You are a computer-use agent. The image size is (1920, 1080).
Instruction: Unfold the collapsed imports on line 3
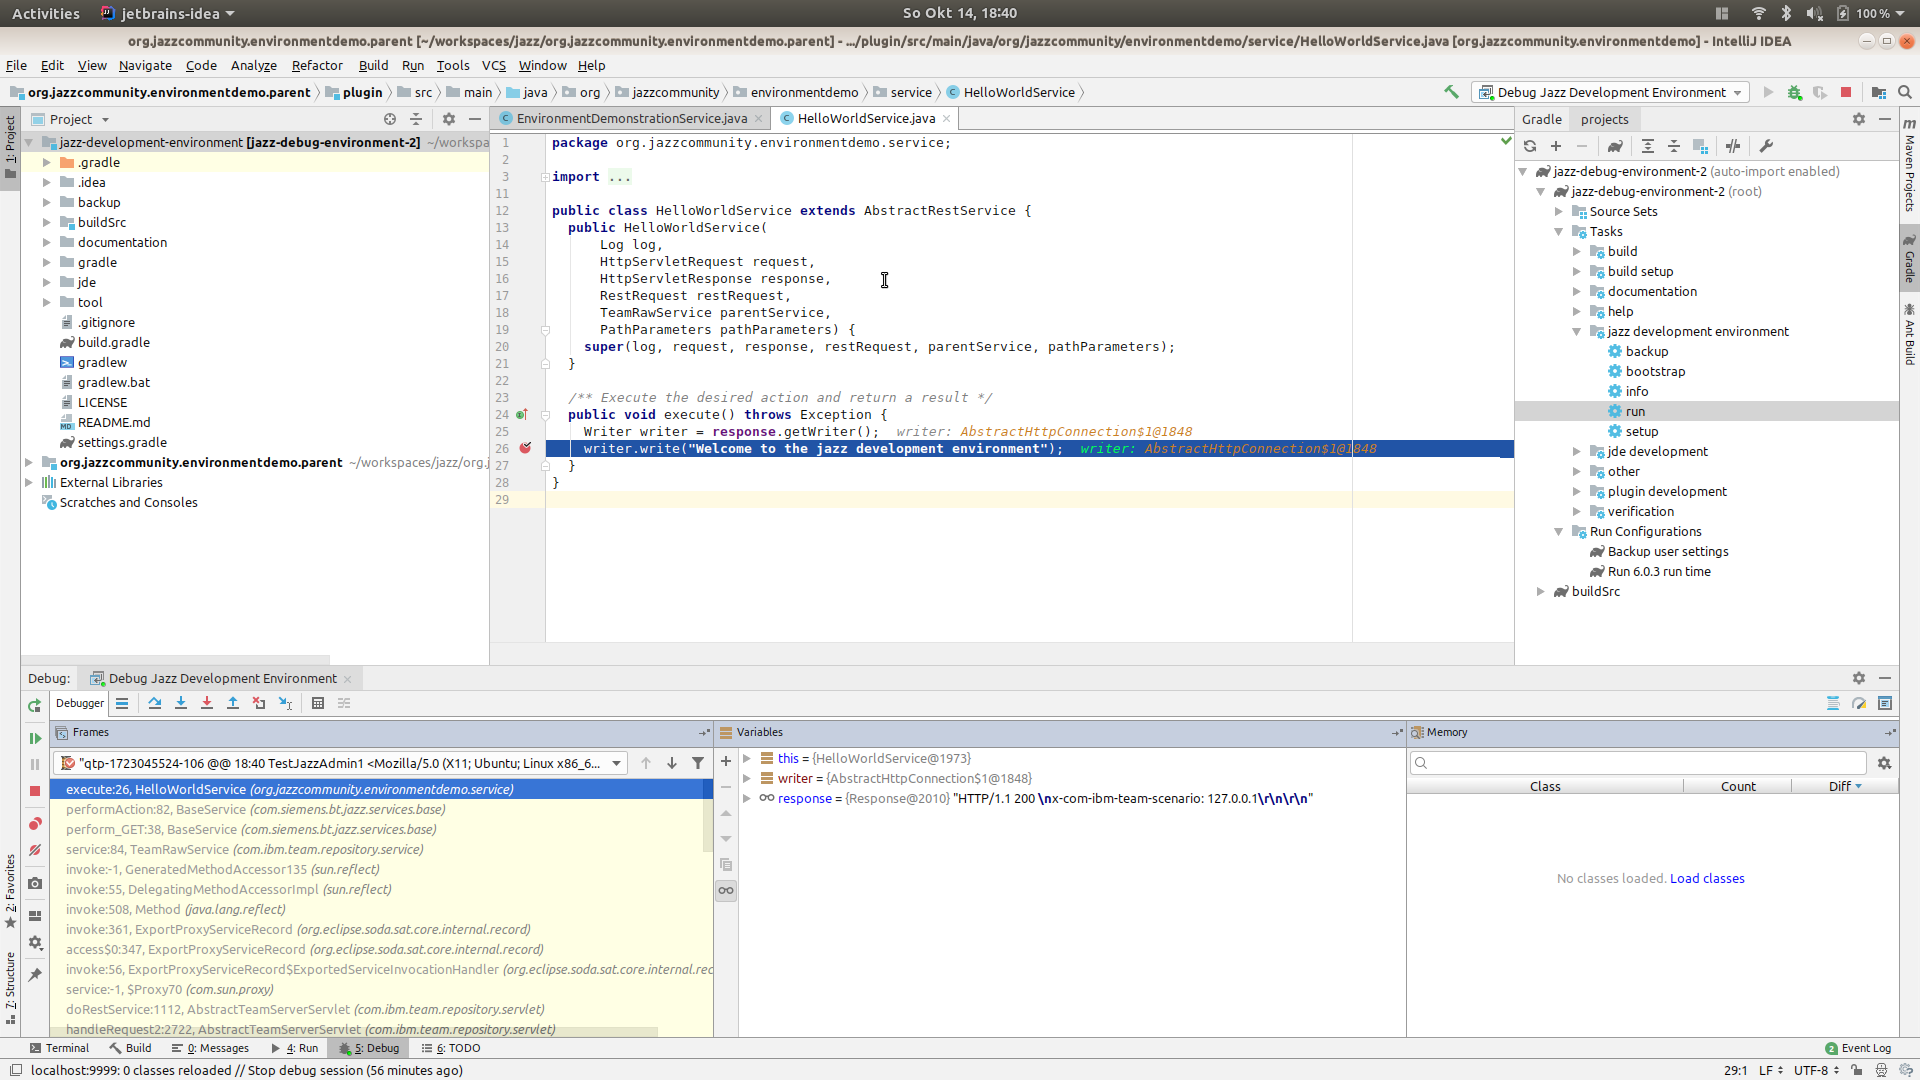tap(545, 177)
